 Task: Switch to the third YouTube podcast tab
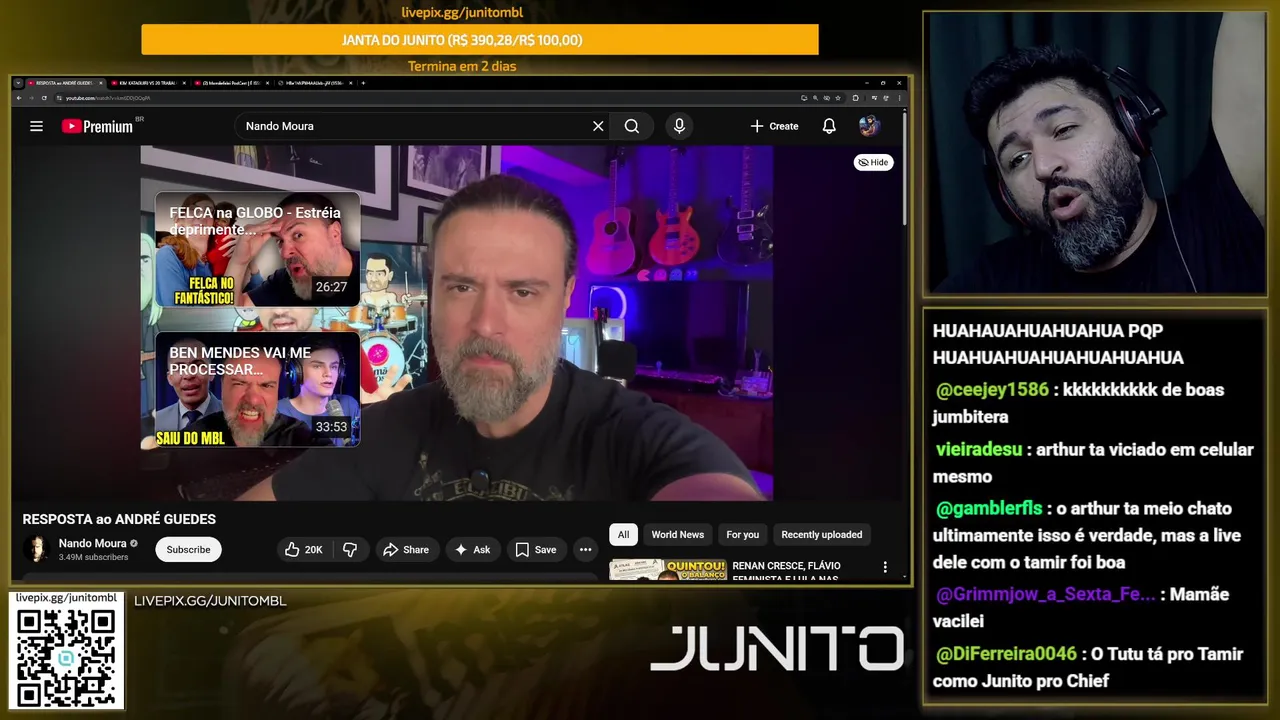click(x=230, y=83)
